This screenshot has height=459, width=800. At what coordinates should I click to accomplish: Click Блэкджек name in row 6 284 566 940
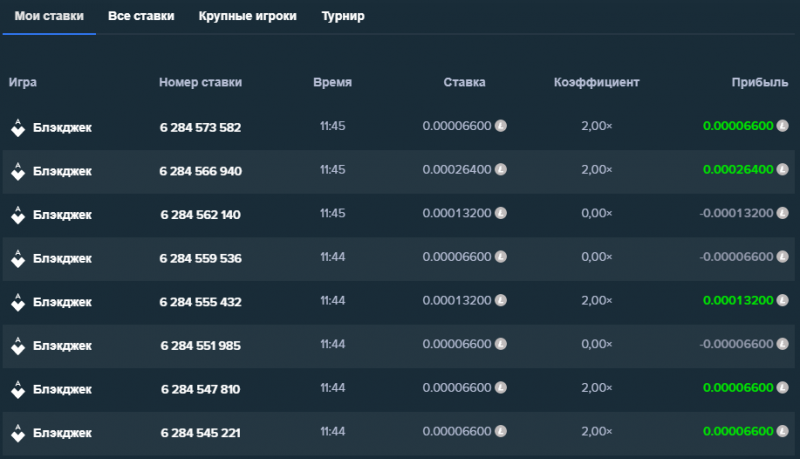[62, 171]
